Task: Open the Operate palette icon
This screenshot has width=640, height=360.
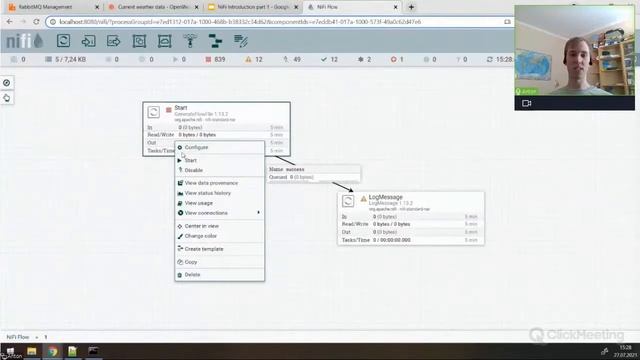Action: (x=7, y=98)
